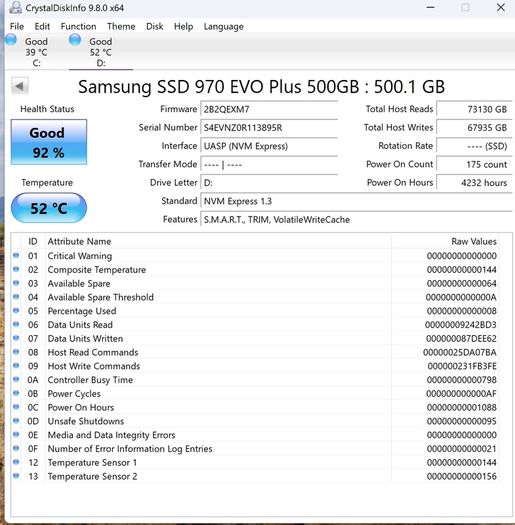Viewport: 515px width, 525px height.
Task: Select the Media and Data Integrity Errors row
Action: point(255,435)
